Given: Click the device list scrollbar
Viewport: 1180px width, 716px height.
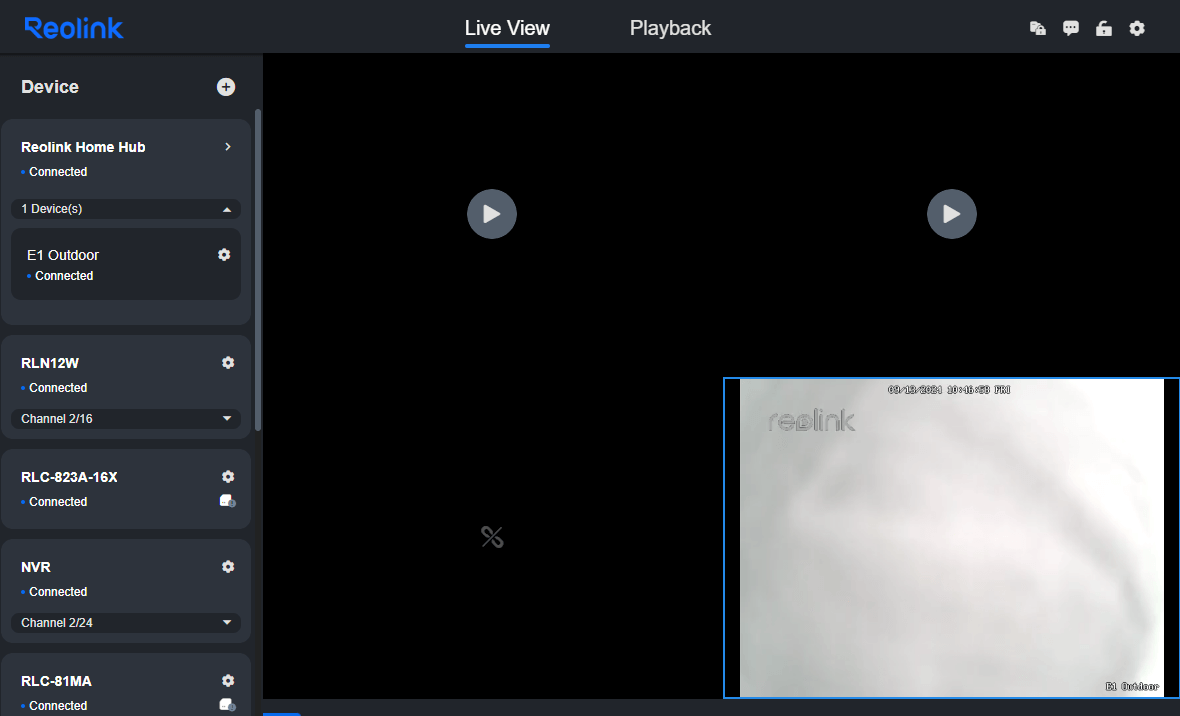Looking at the screenshot, I should pyautogui.click(x=258, y=270).
